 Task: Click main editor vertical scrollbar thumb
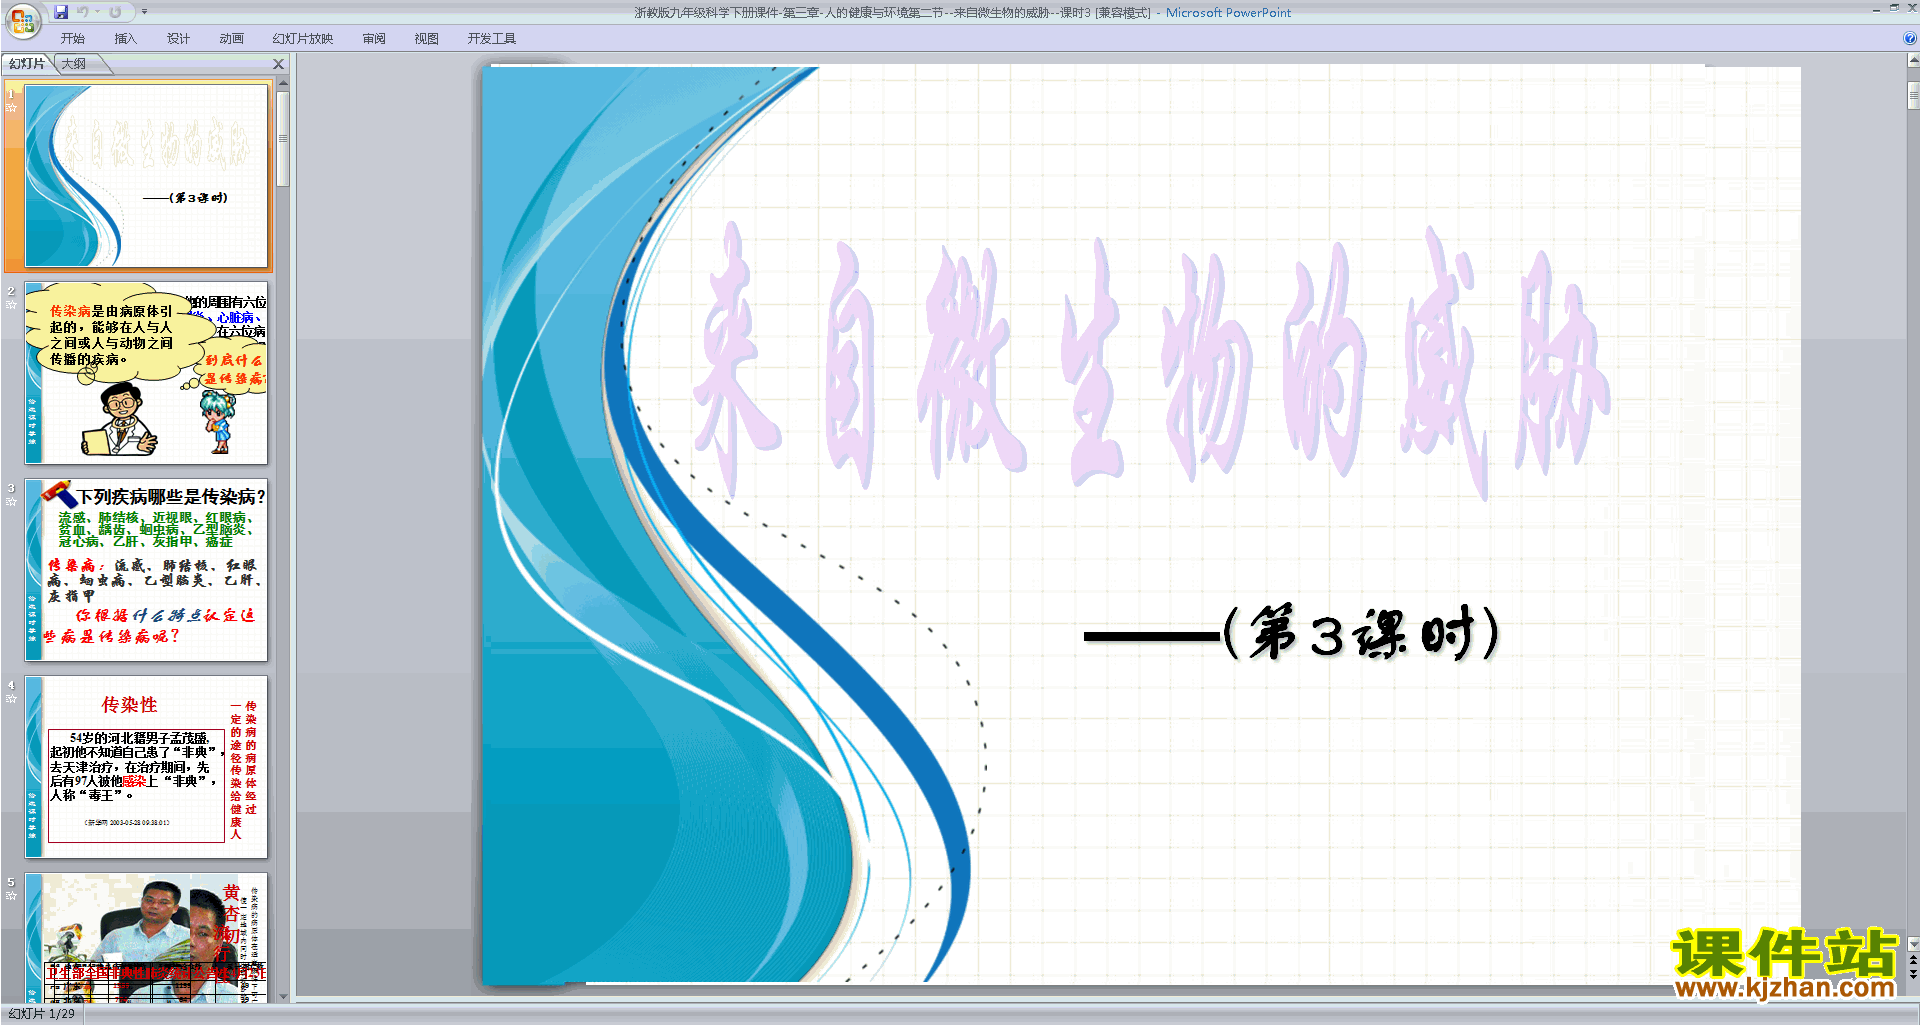click(x=1913, y=95)
